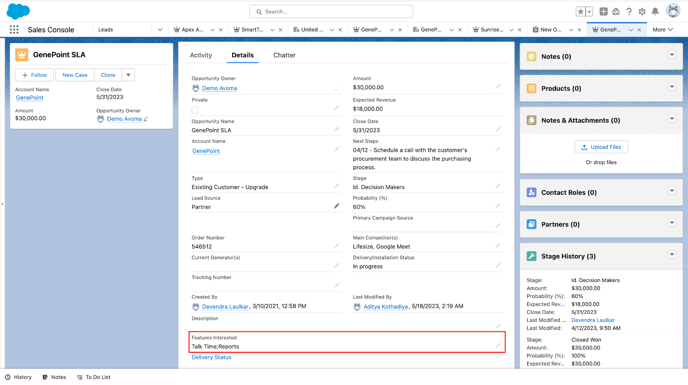Select the Details tab
Screen dimensions: 688x385
pos(243,55)
